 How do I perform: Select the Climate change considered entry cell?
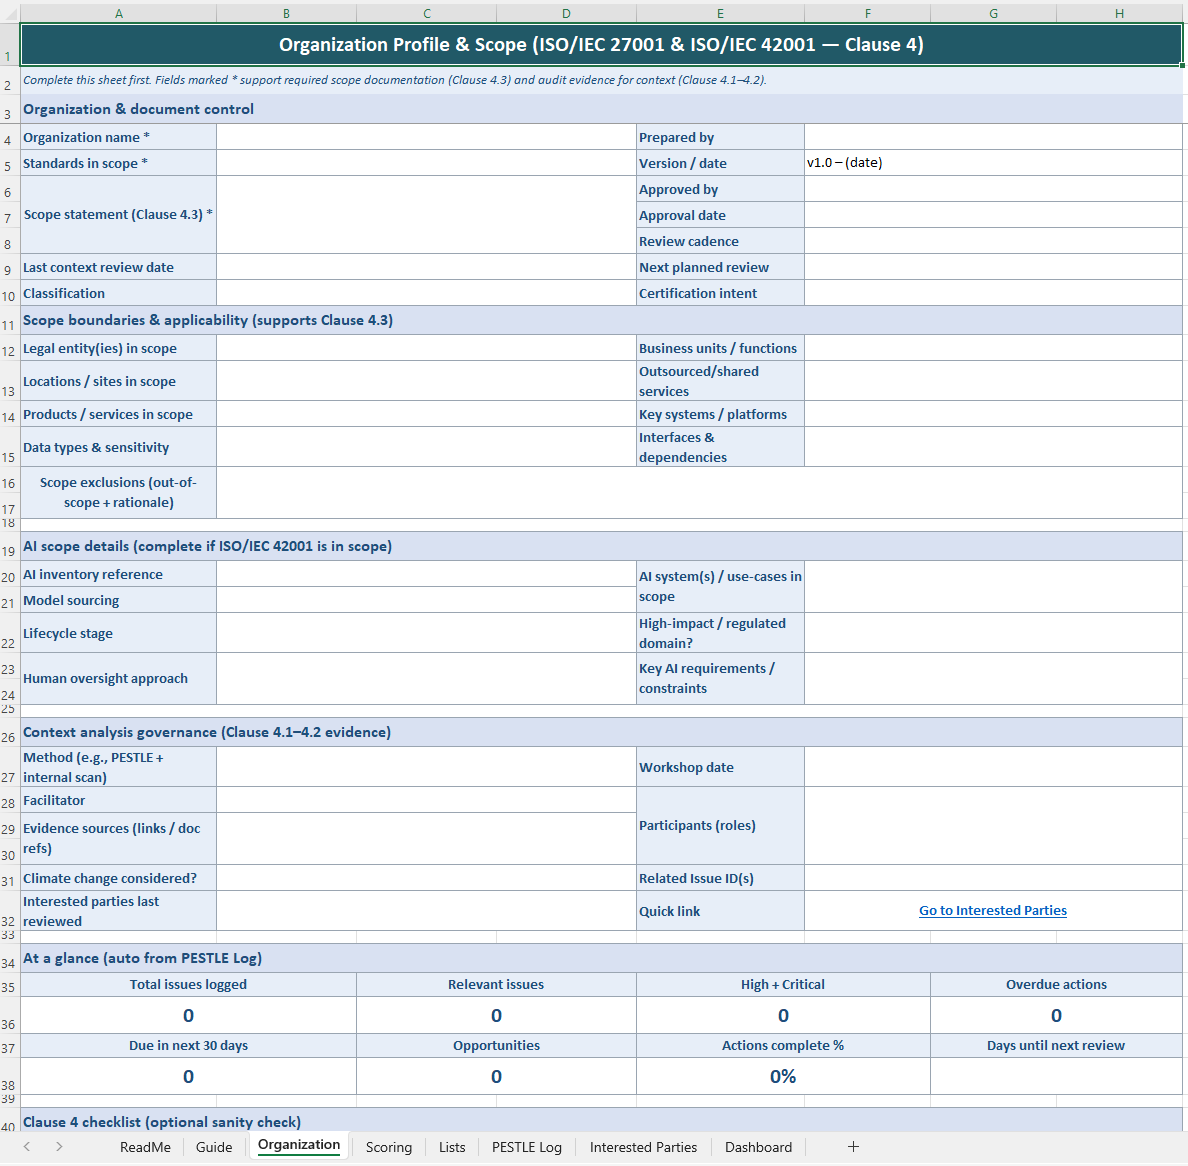click(426, 878)
